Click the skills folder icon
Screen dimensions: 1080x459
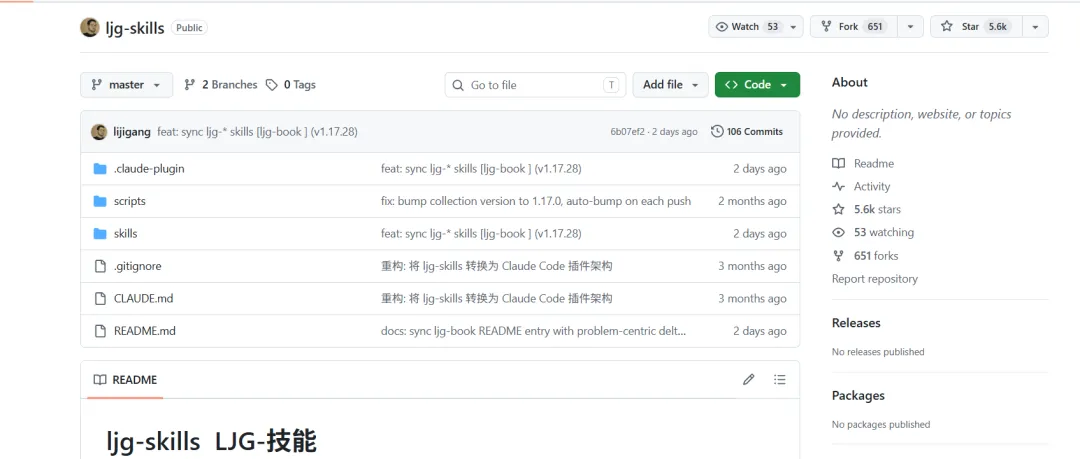tap(100, 234)
